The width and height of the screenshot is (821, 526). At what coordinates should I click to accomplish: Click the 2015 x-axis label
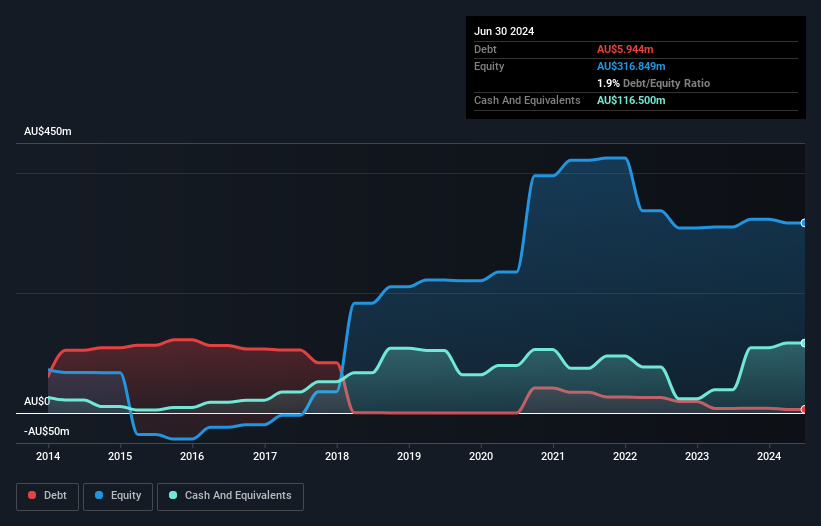[x=120, y=456]
